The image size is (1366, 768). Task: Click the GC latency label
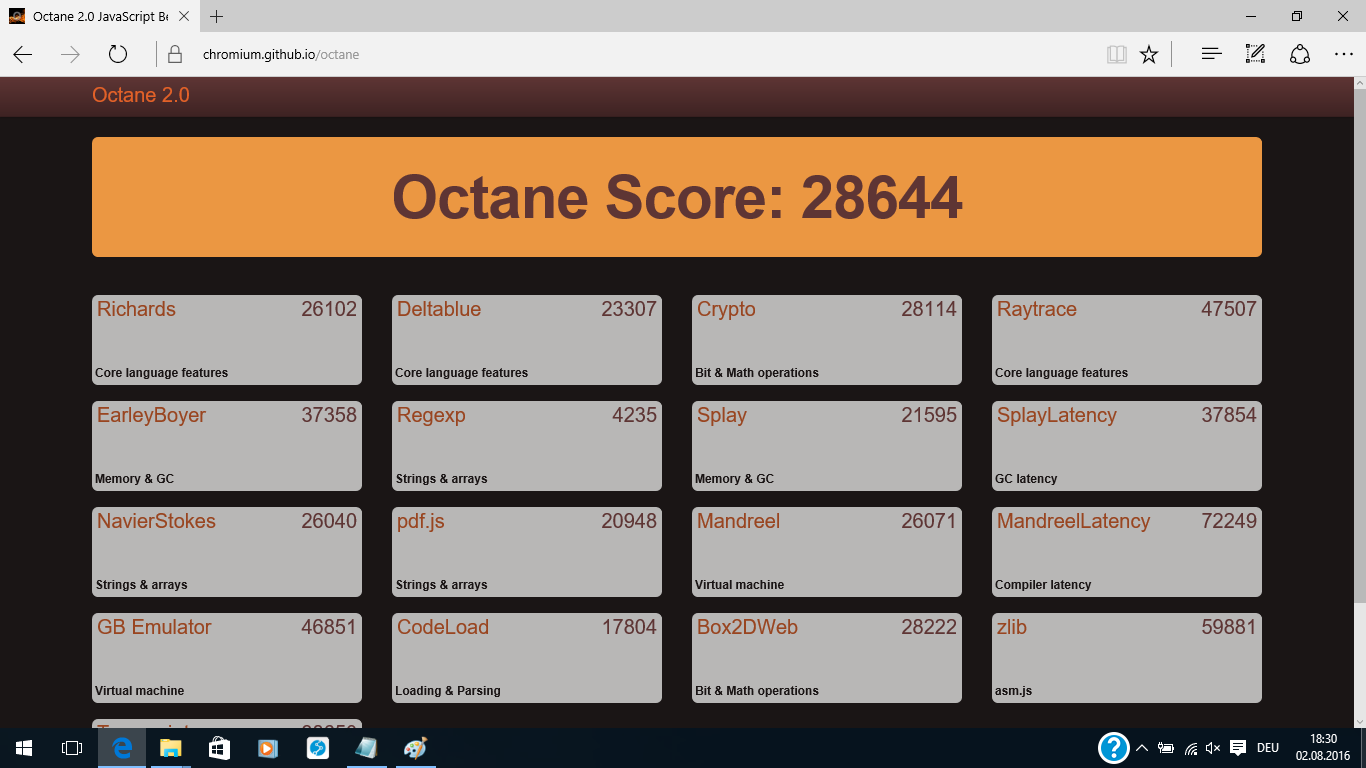1026,479
